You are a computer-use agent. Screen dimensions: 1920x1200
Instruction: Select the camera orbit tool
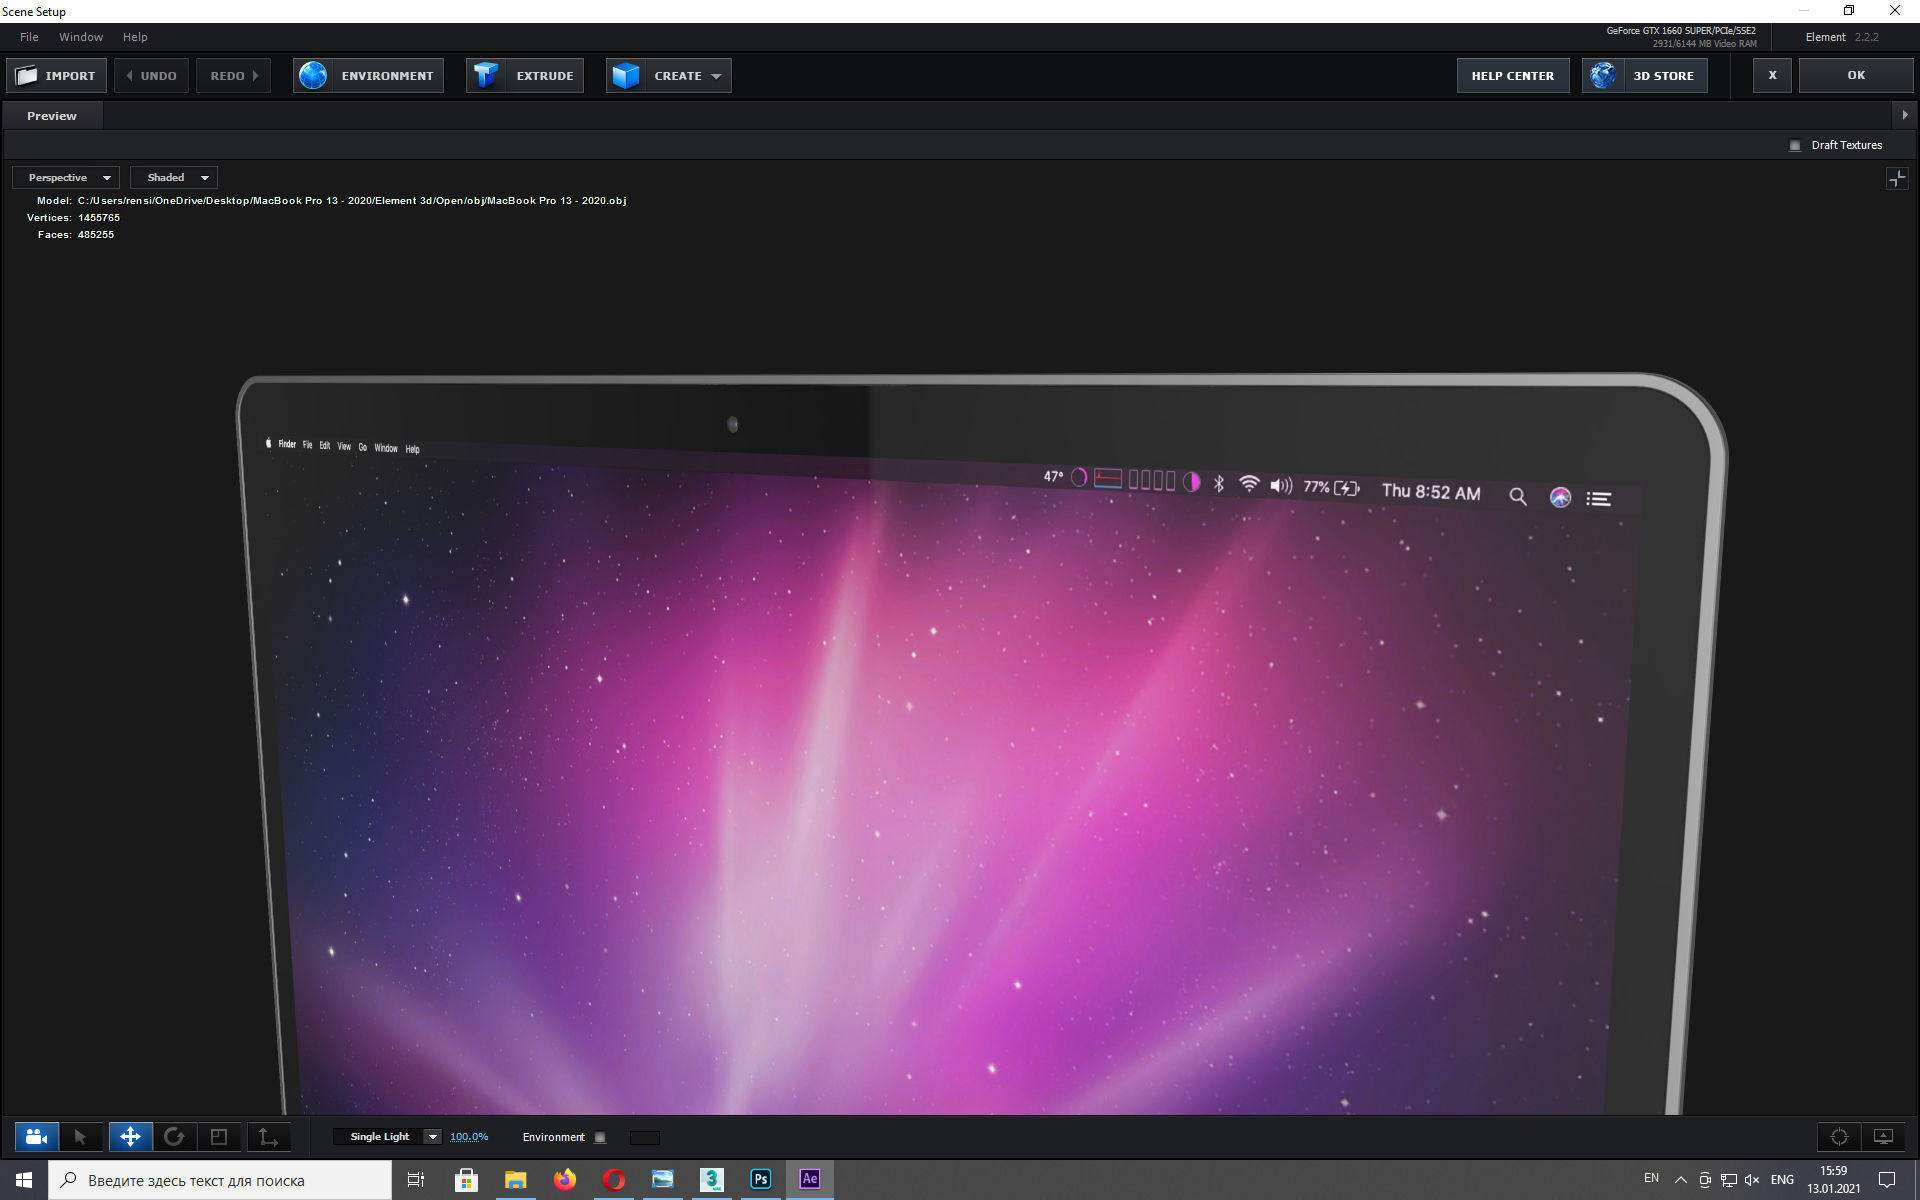tap(36, 1137)
